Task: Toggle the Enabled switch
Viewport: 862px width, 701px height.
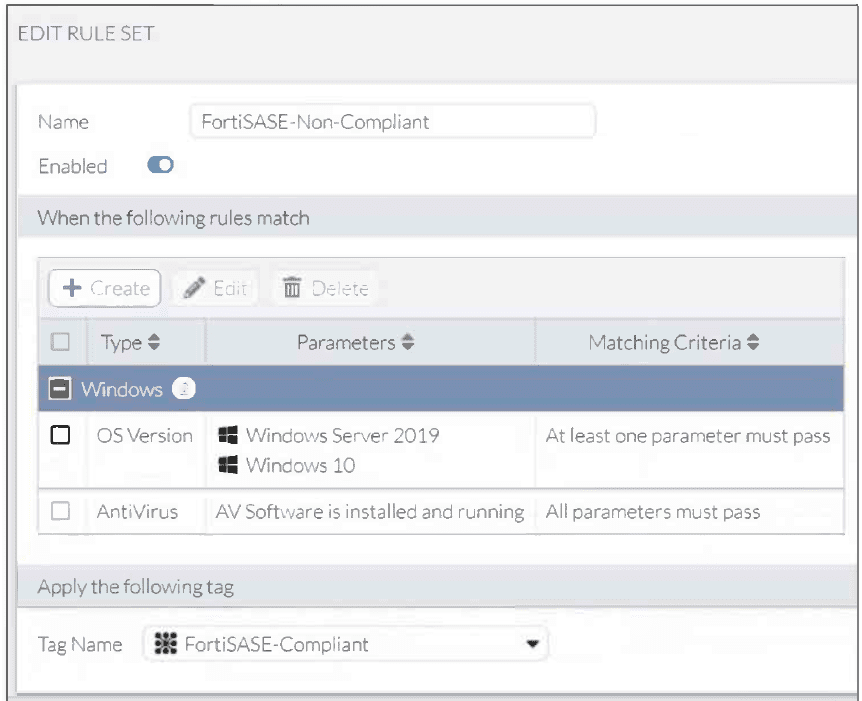Action: click(x=161, y=165)
